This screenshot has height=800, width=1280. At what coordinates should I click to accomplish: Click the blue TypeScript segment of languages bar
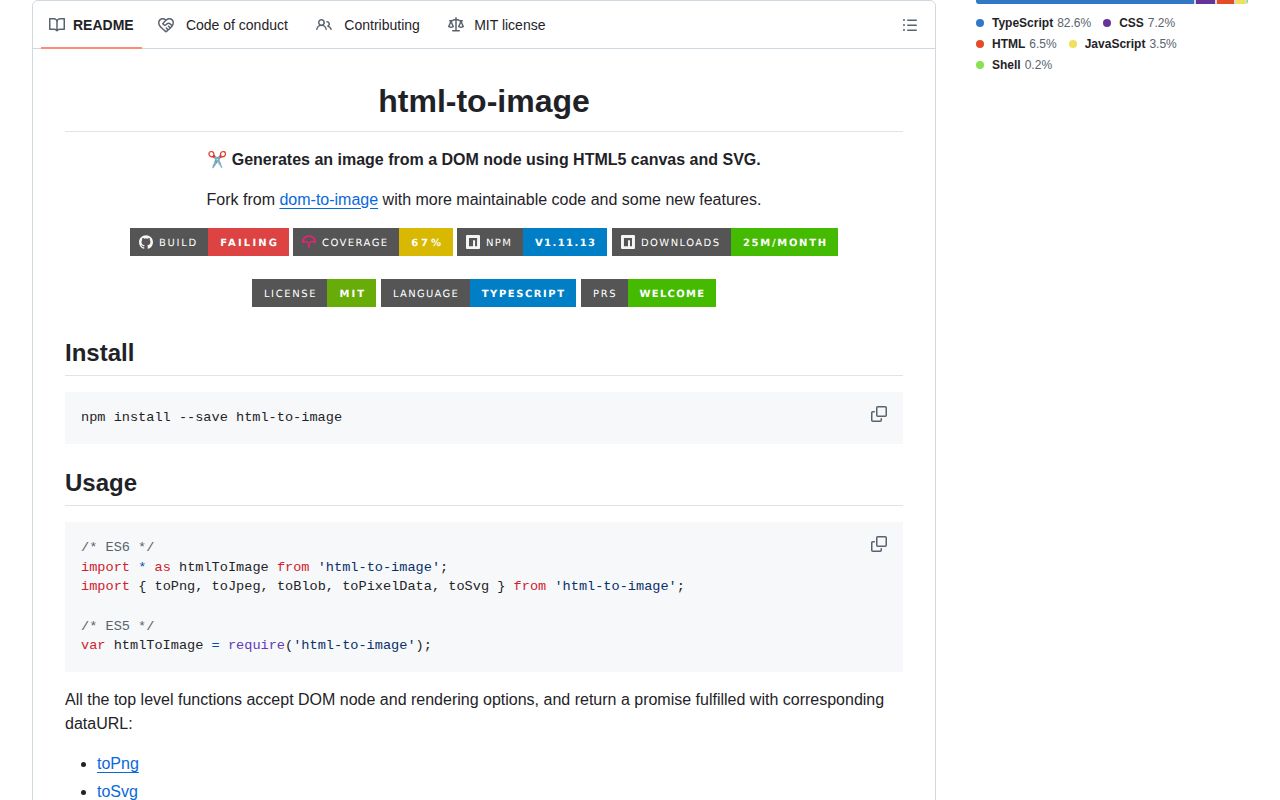click(x=1085, y=2)
